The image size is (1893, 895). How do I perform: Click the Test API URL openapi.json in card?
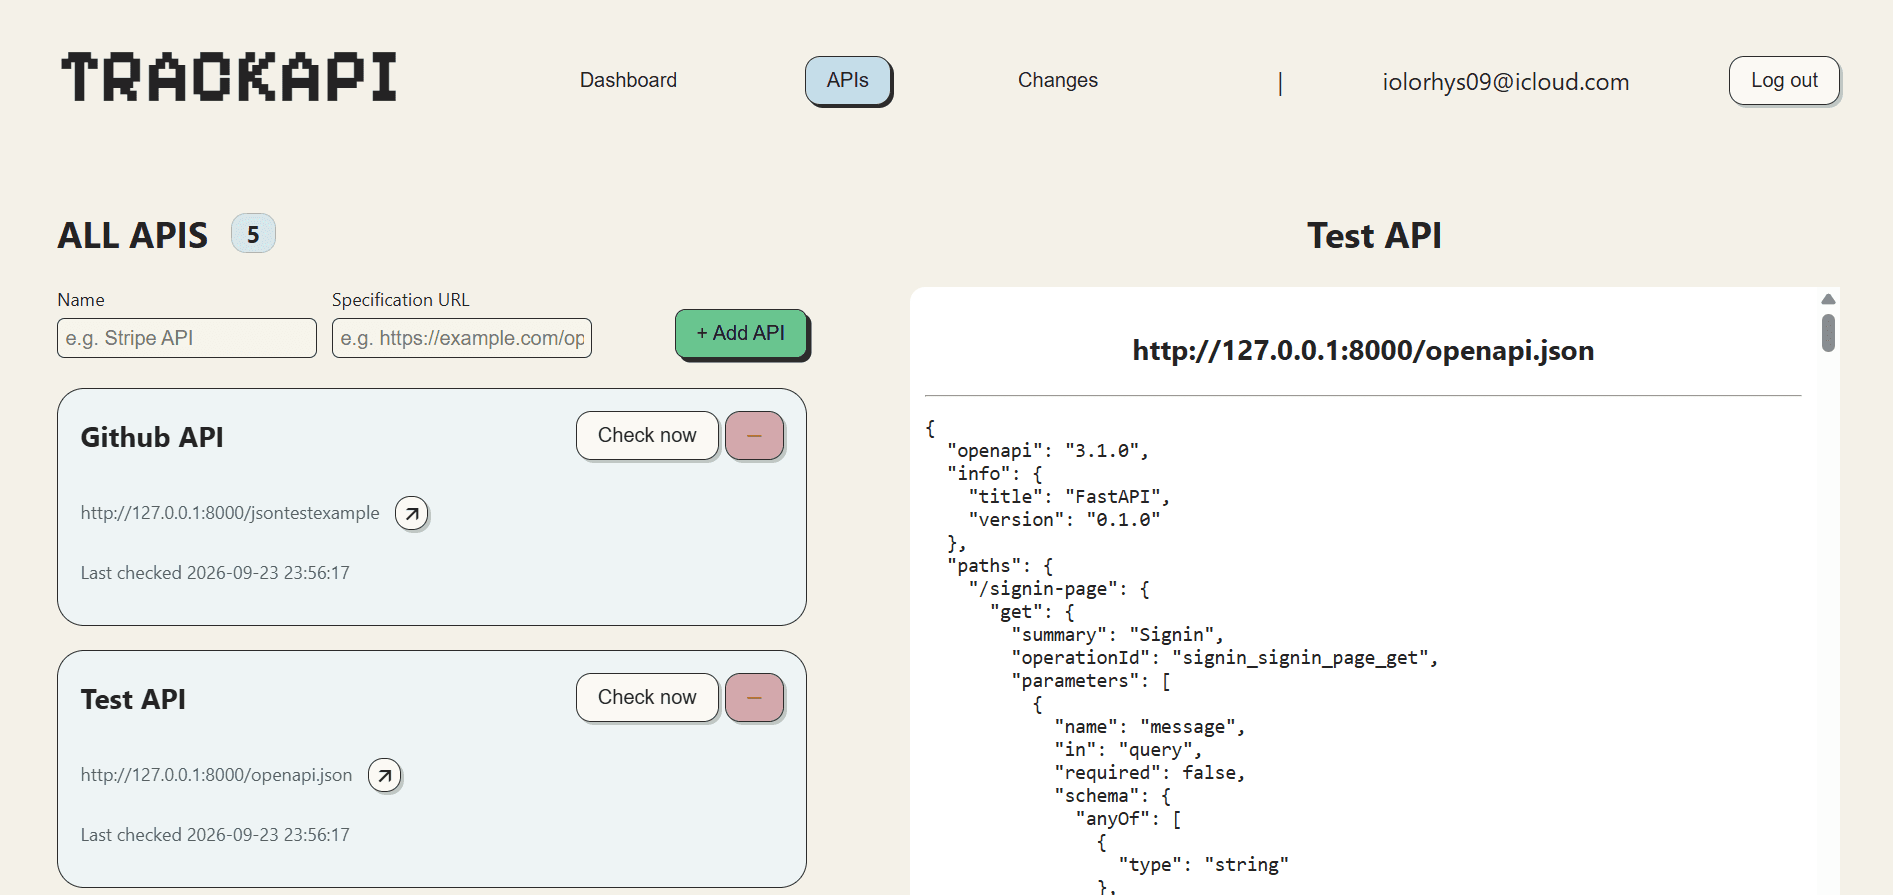coord(216,775)
